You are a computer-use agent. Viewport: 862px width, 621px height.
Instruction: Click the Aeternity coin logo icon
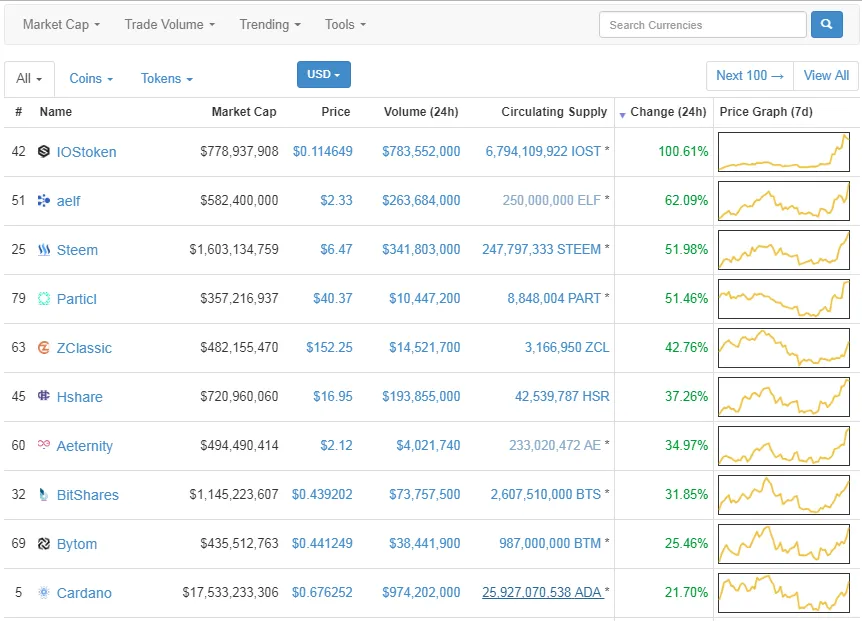[44, 444]
